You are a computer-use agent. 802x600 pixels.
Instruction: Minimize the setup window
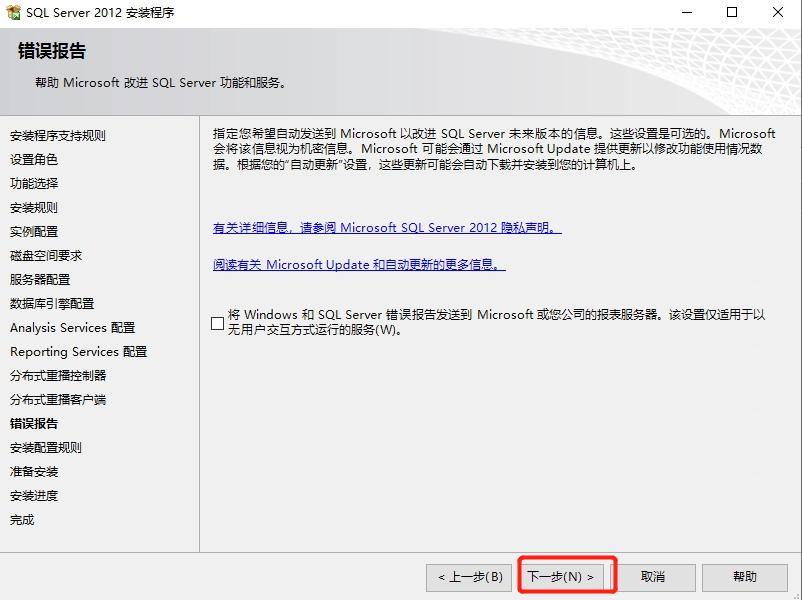(x=687, y=12)
